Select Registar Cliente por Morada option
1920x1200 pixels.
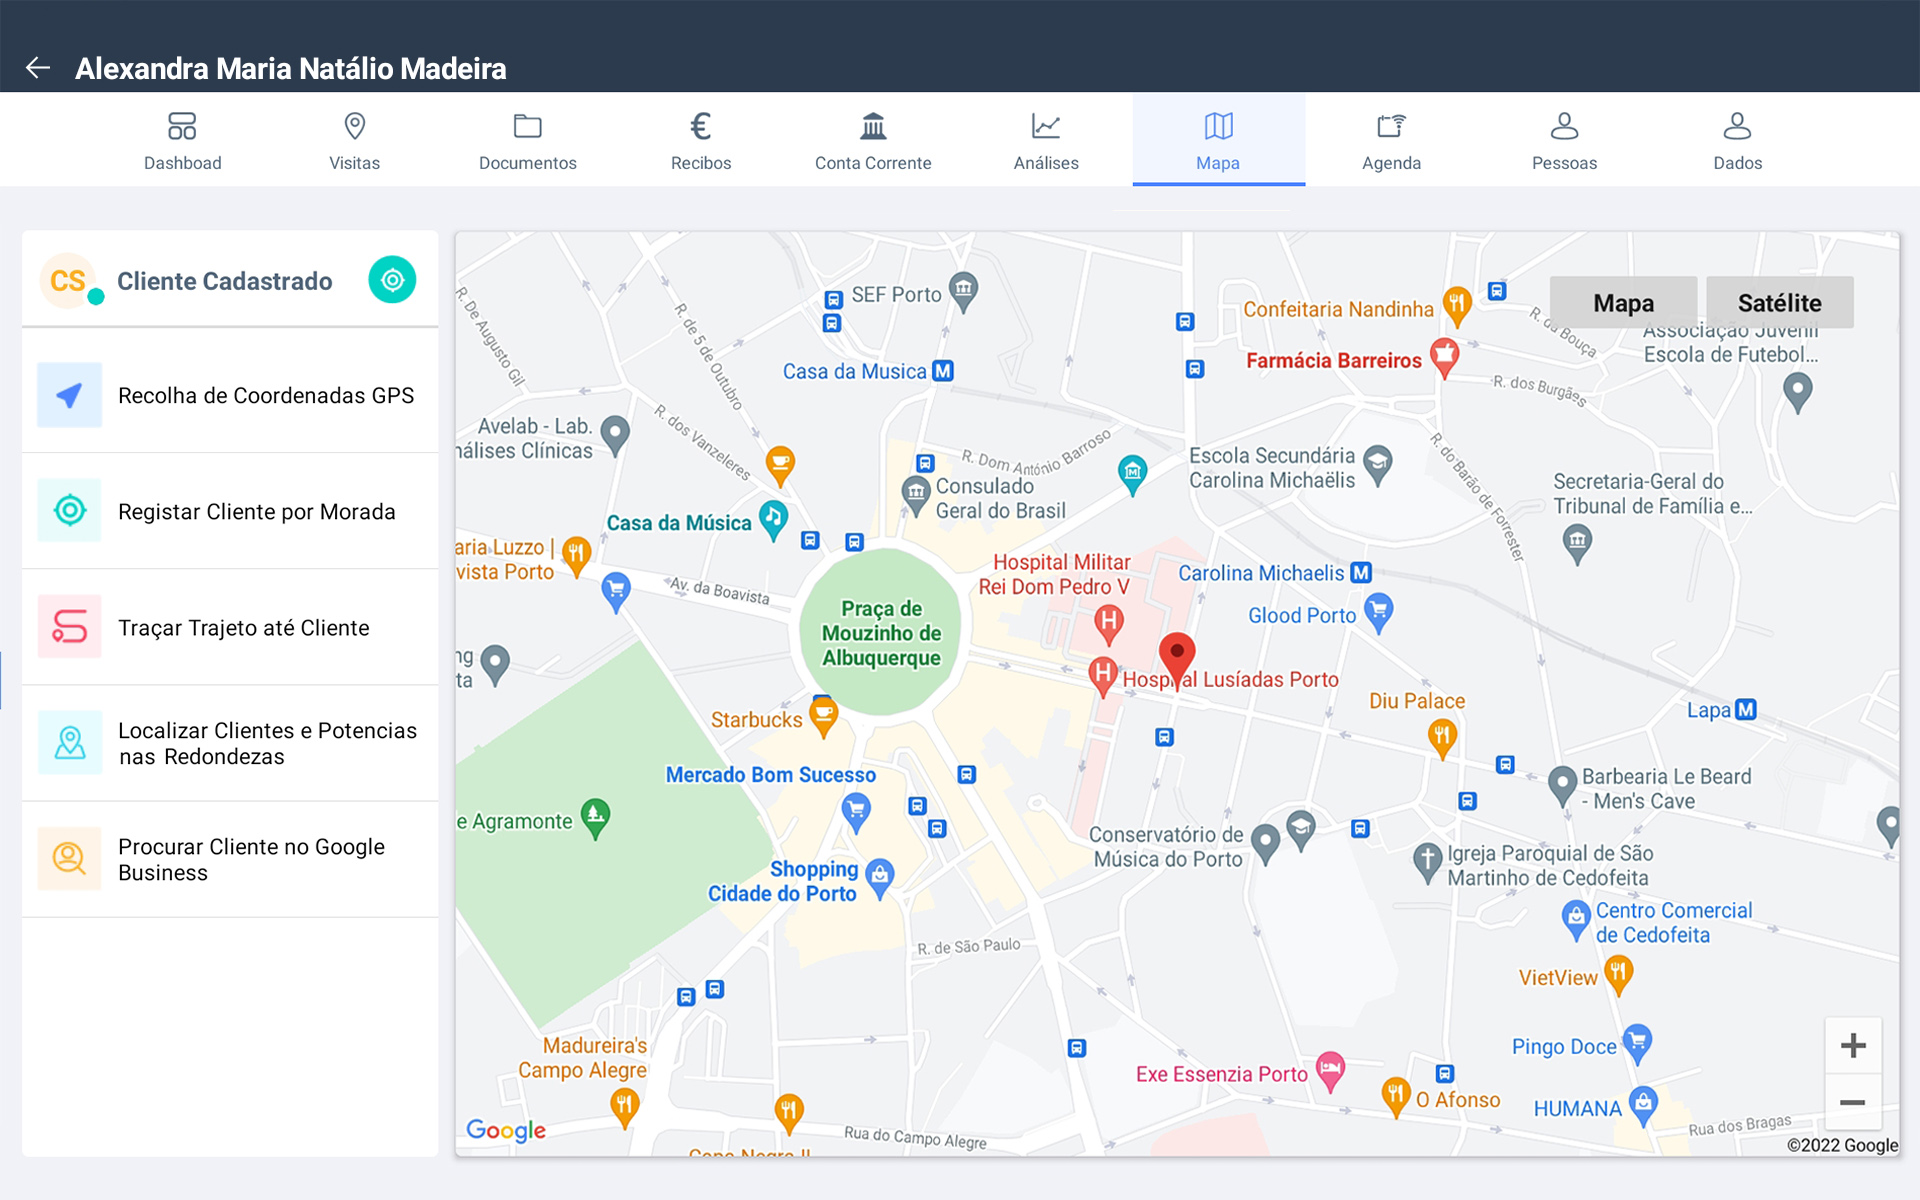pyautogui.click(x=257, y=512)
